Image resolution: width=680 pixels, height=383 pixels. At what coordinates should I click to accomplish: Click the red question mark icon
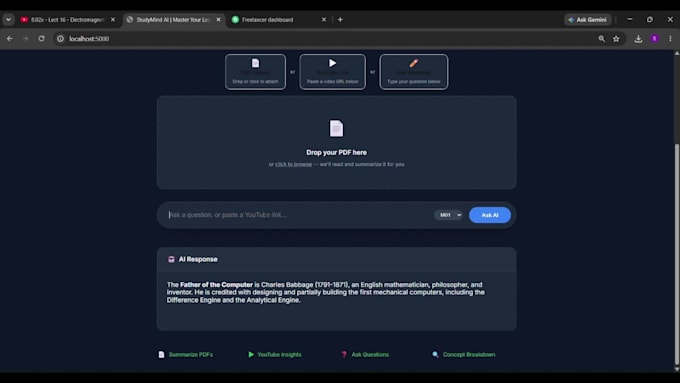point(344,354)
